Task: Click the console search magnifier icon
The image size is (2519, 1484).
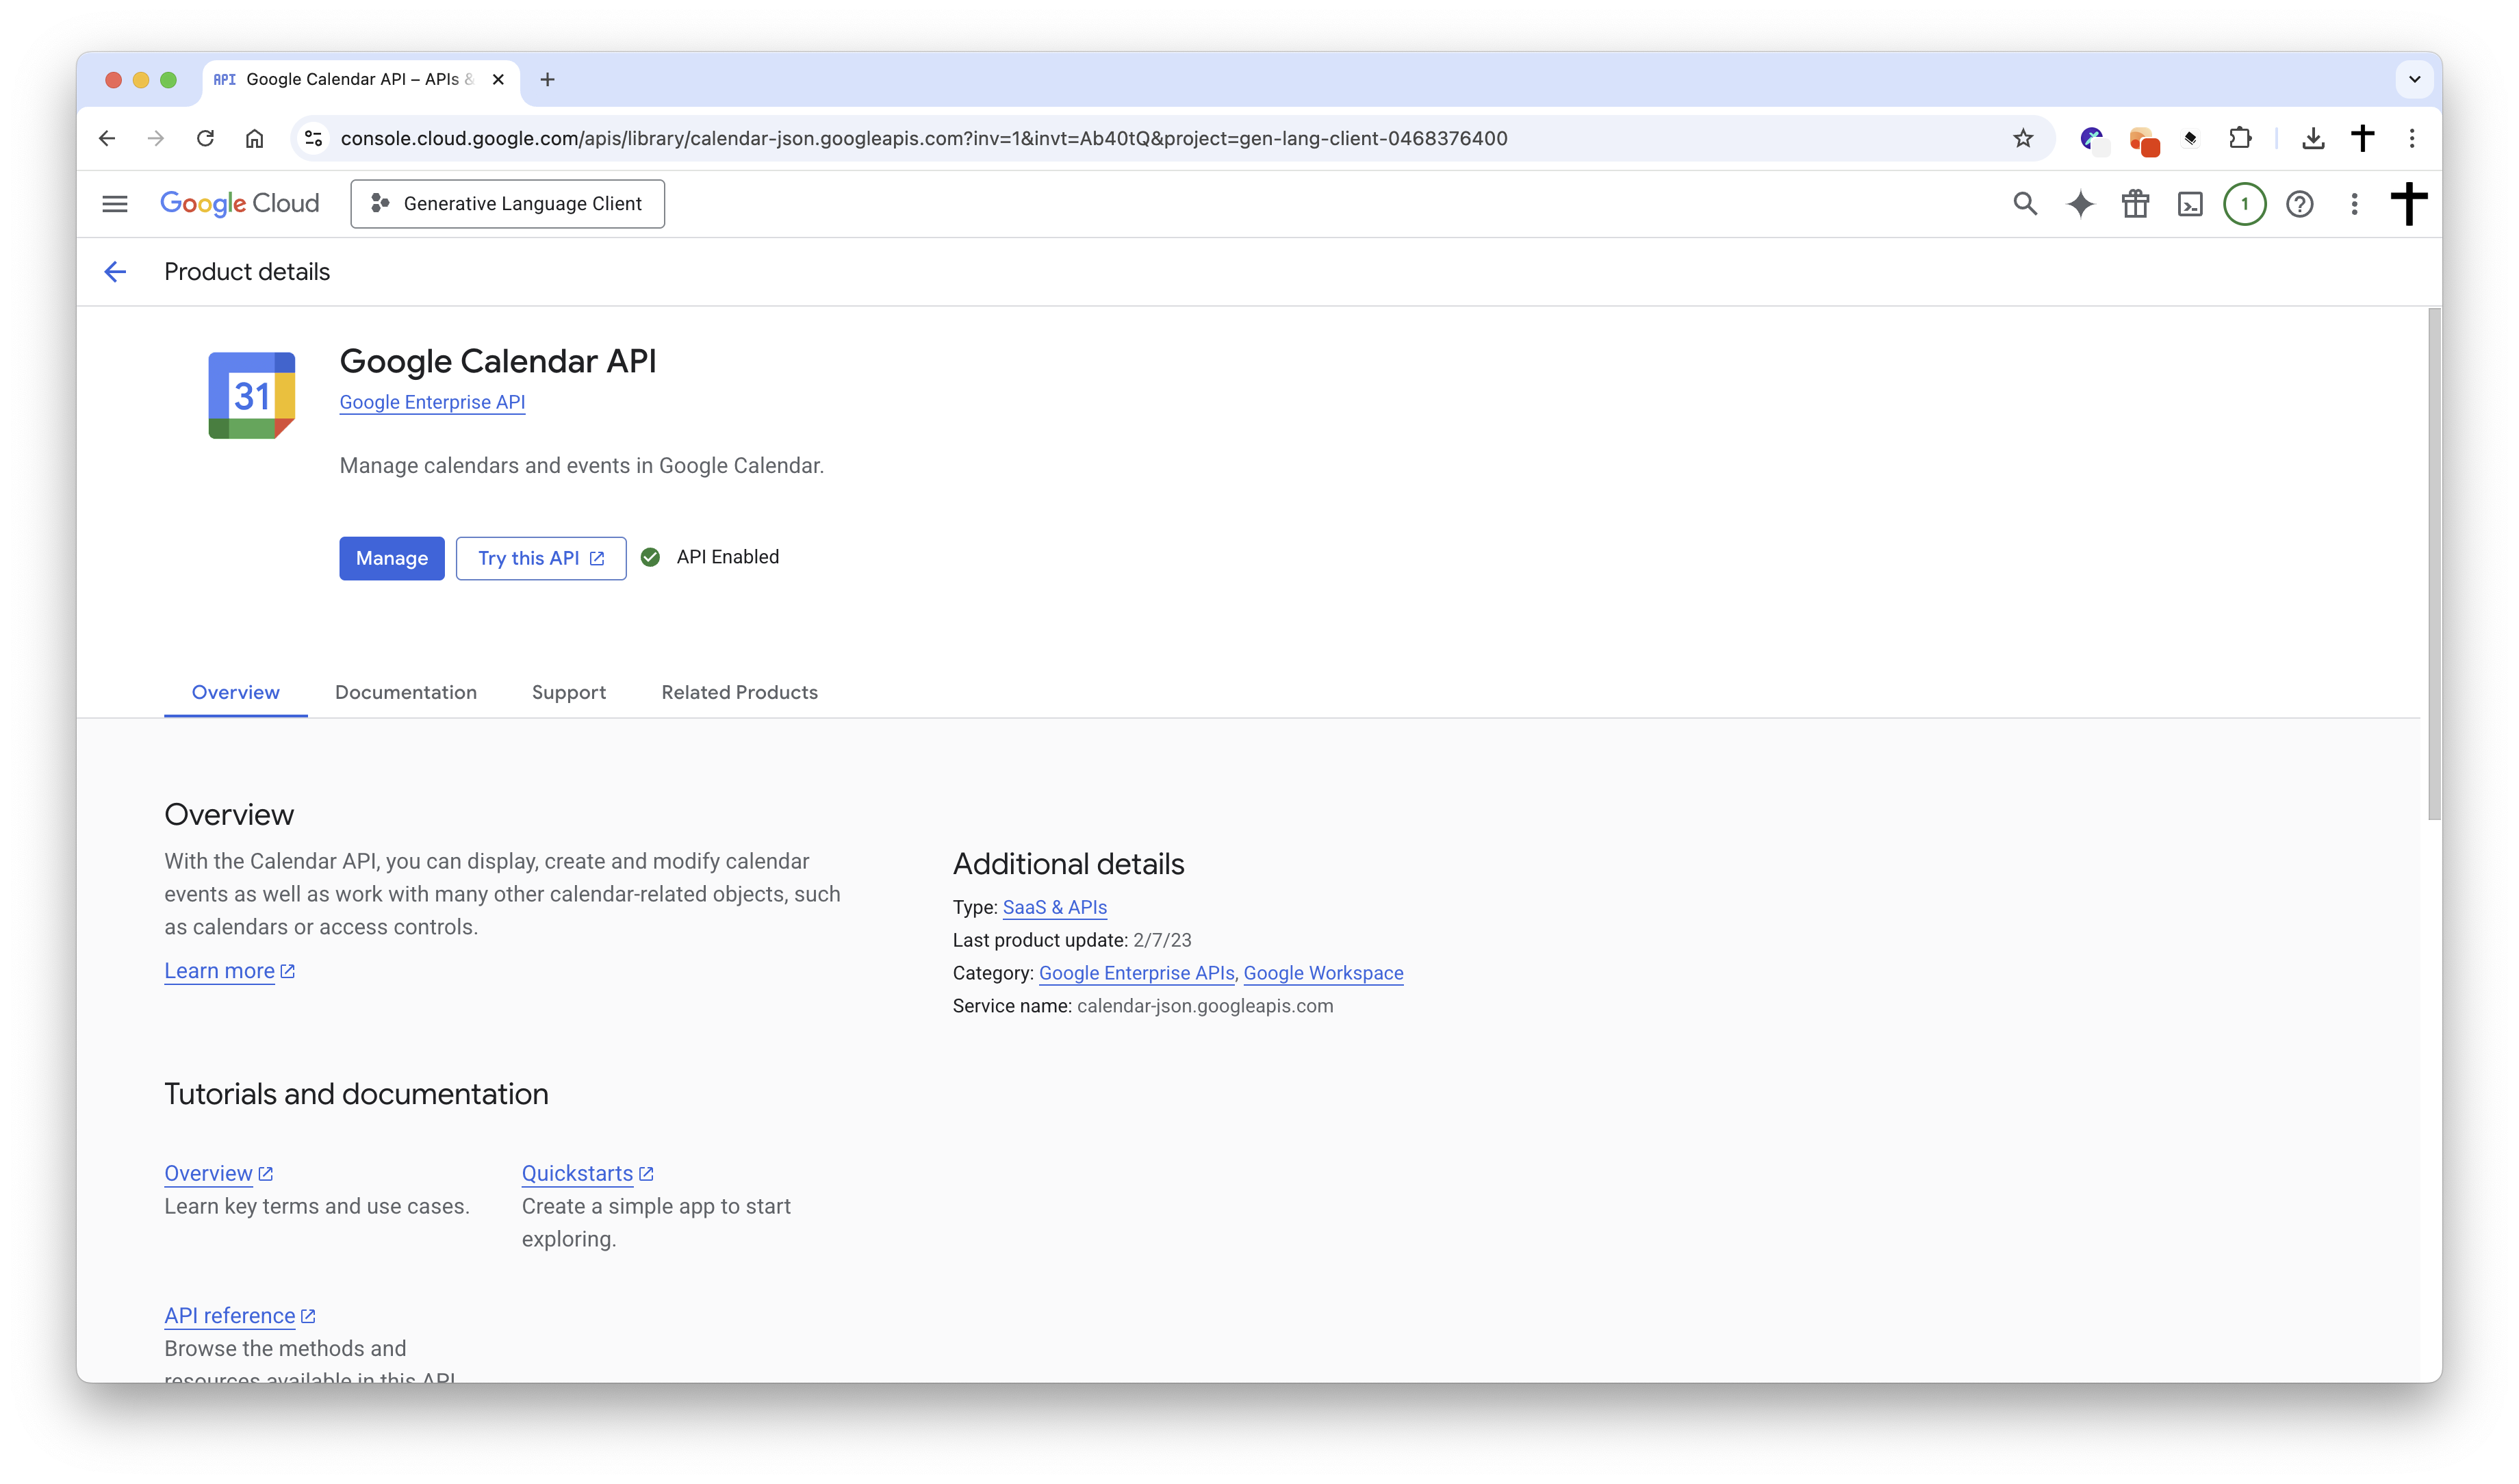Action: point(2025,204)
